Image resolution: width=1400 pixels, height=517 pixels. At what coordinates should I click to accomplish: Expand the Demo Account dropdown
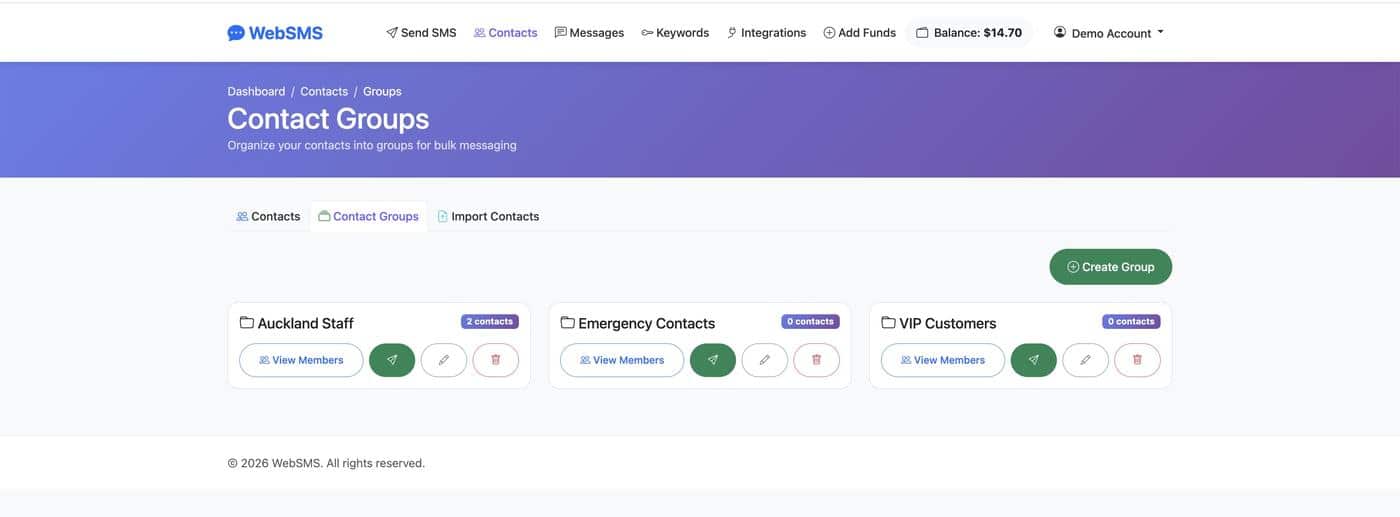[1109, 33]
